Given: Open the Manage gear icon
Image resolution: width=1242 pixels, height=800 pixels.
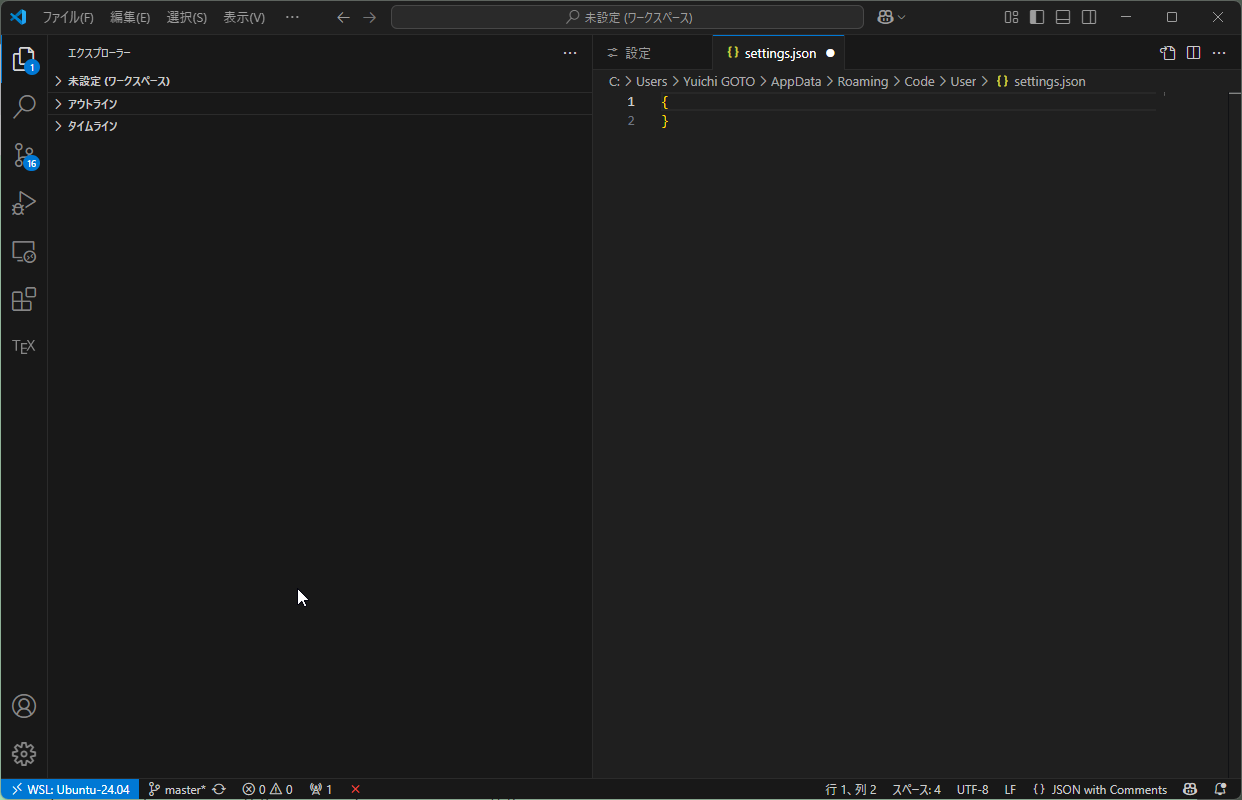Looking at the screenshot, I should 24,754.
